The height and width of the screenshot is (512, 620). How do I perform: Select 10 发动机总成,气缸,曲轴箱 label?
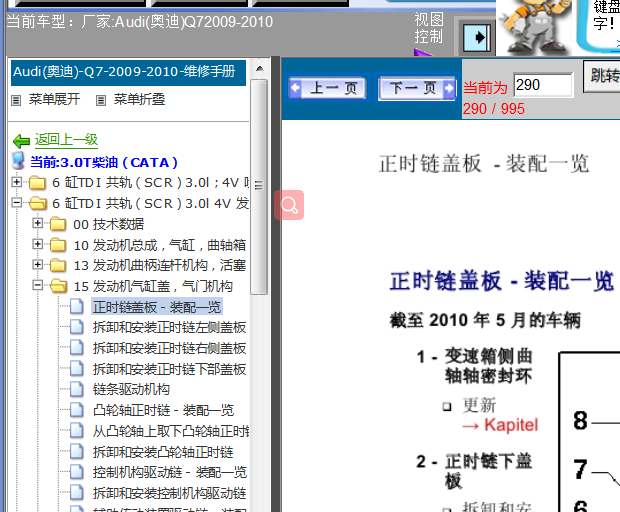click(160, 245)
